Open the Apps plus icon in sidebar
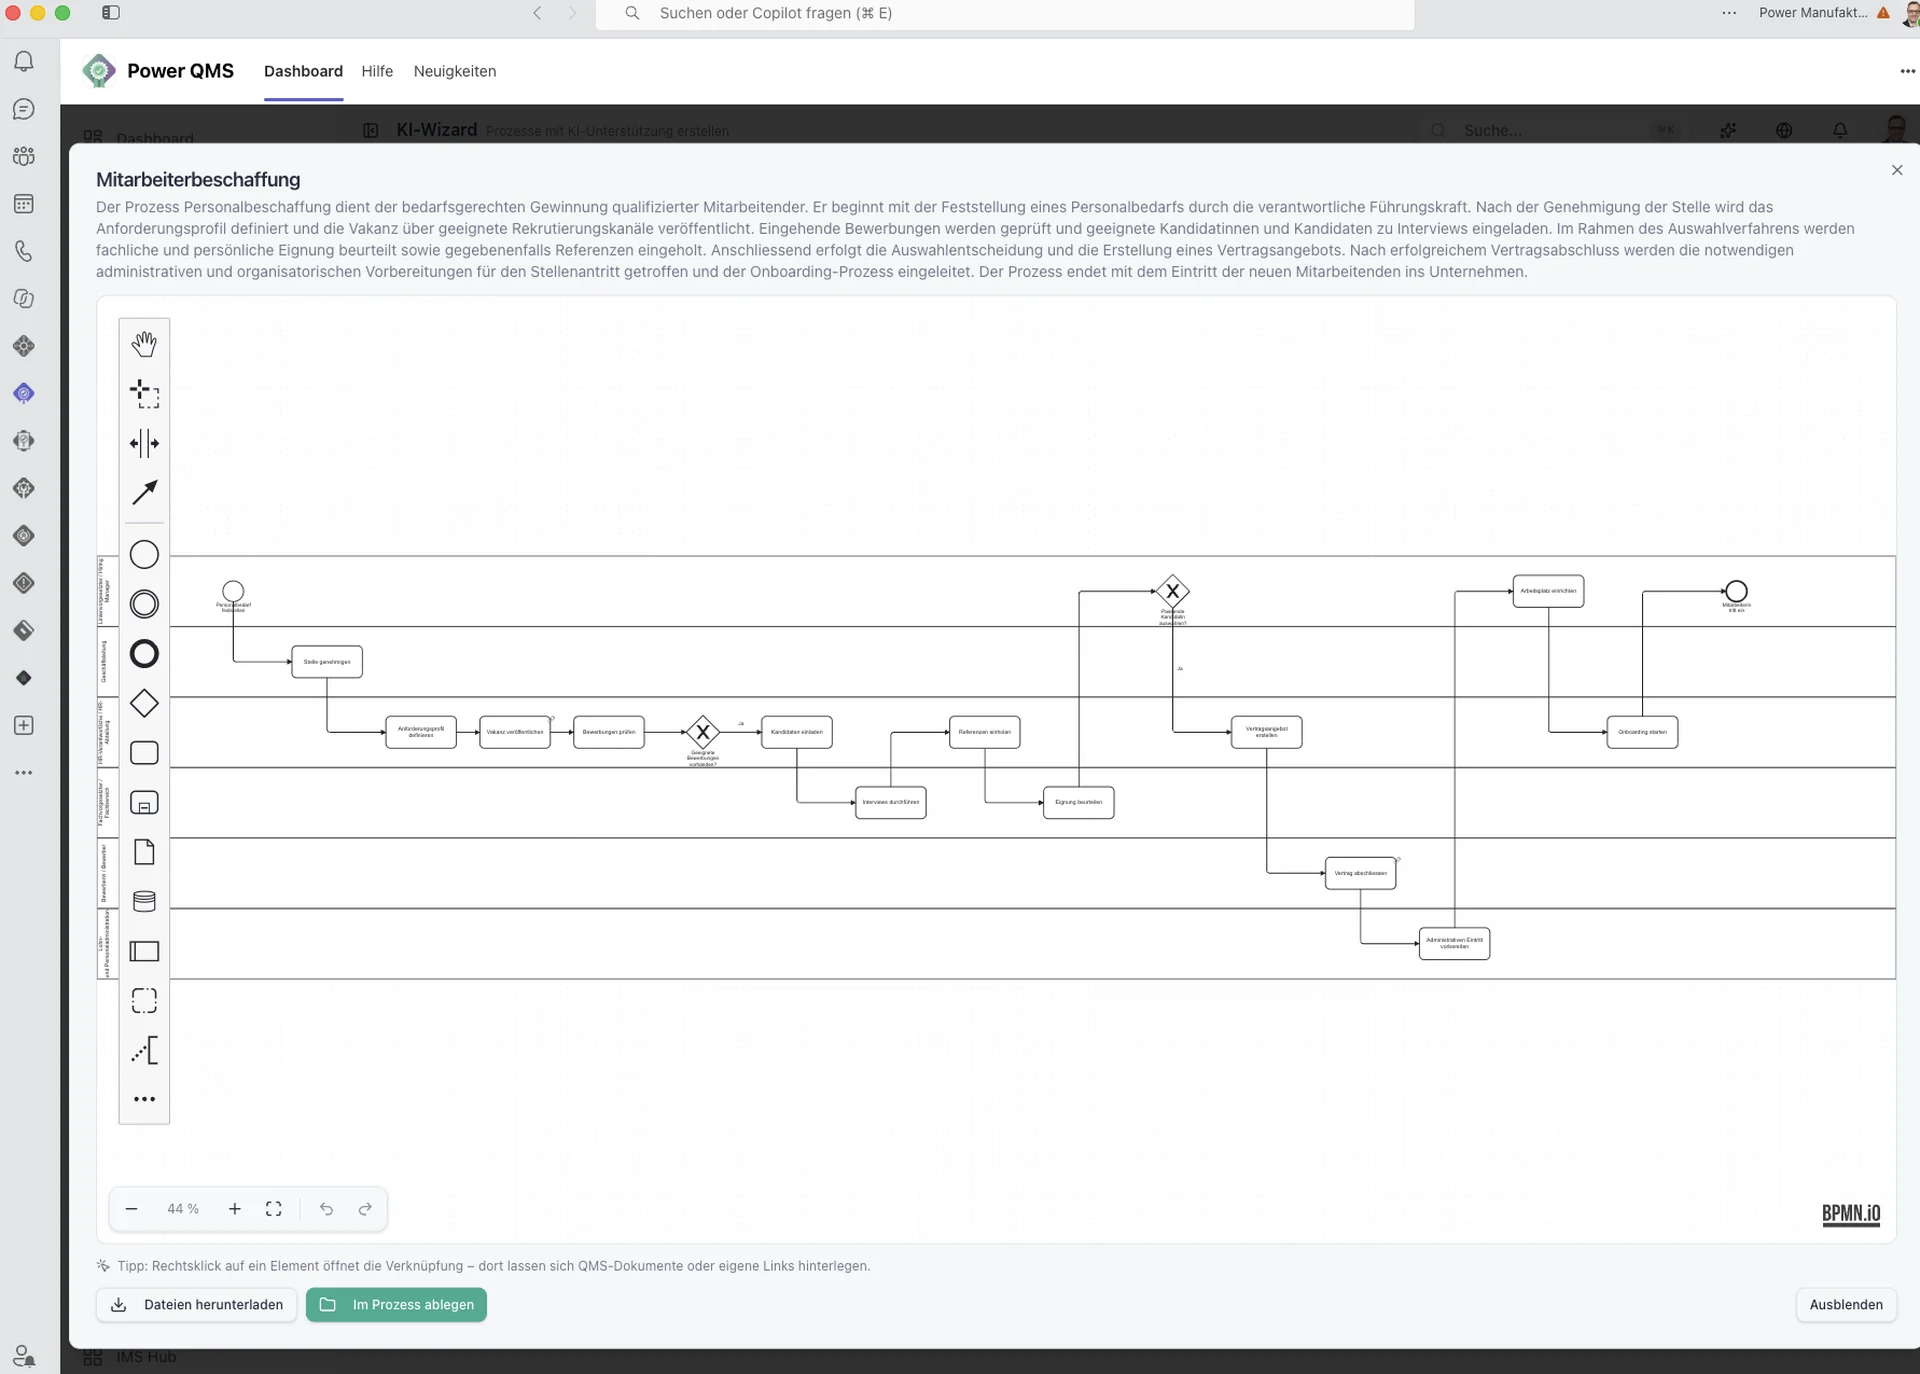The width and height of the screenshot is (1920, 1374). tap(24, 725)
